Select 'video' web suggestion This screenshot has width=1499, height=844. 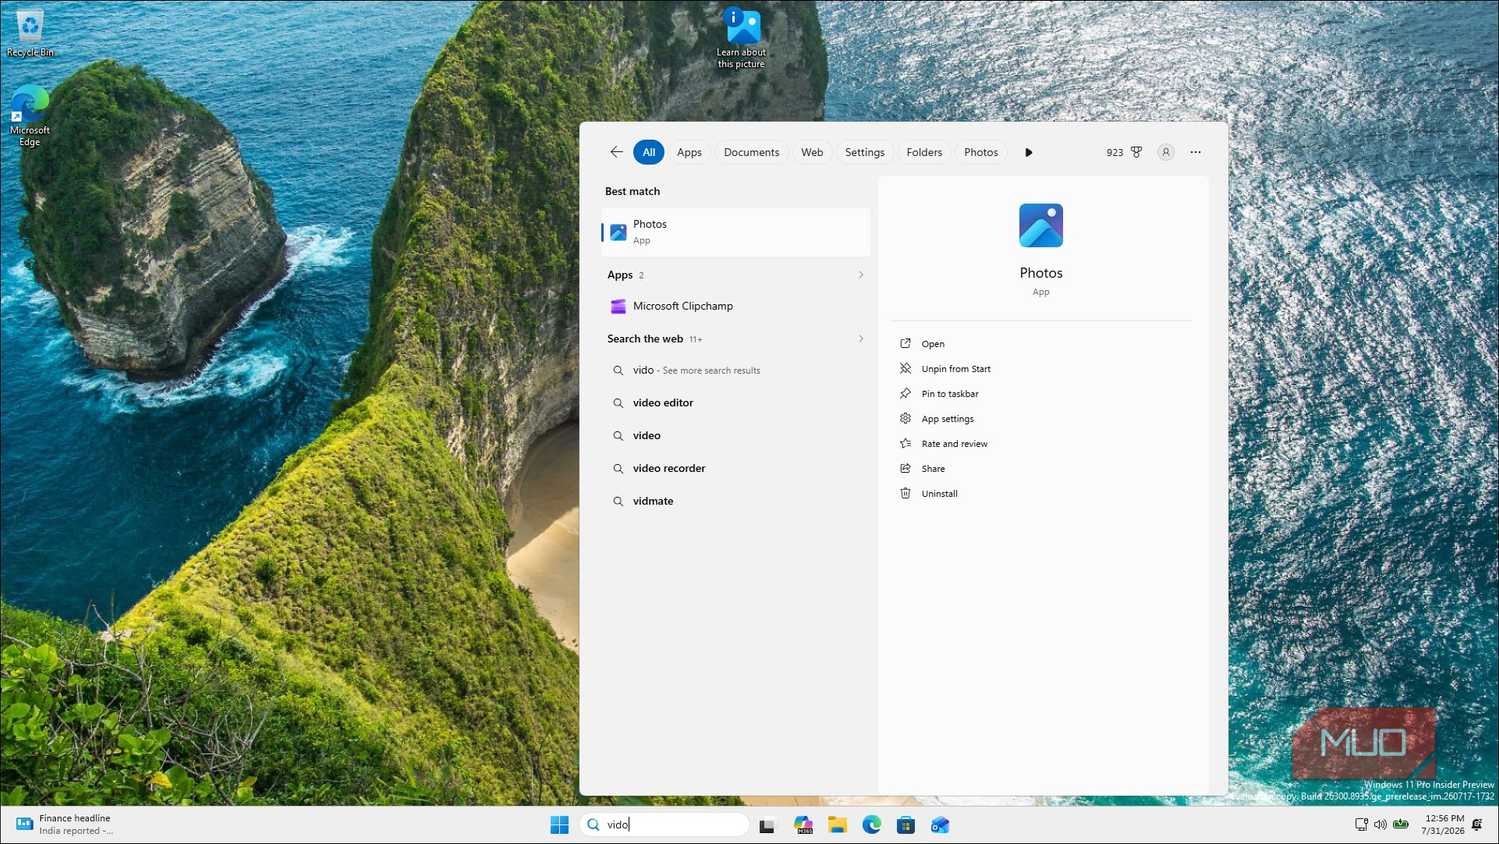point(735,436)
